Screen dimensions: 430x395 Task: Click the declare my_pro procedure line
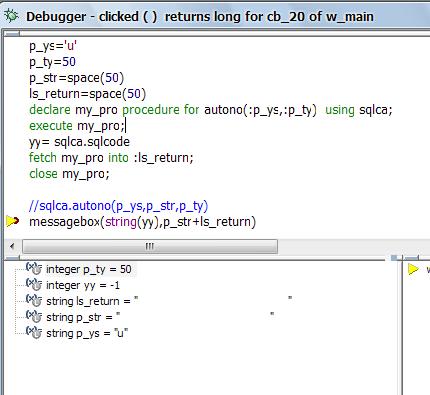pyautogui.click(x=211, y=110)
